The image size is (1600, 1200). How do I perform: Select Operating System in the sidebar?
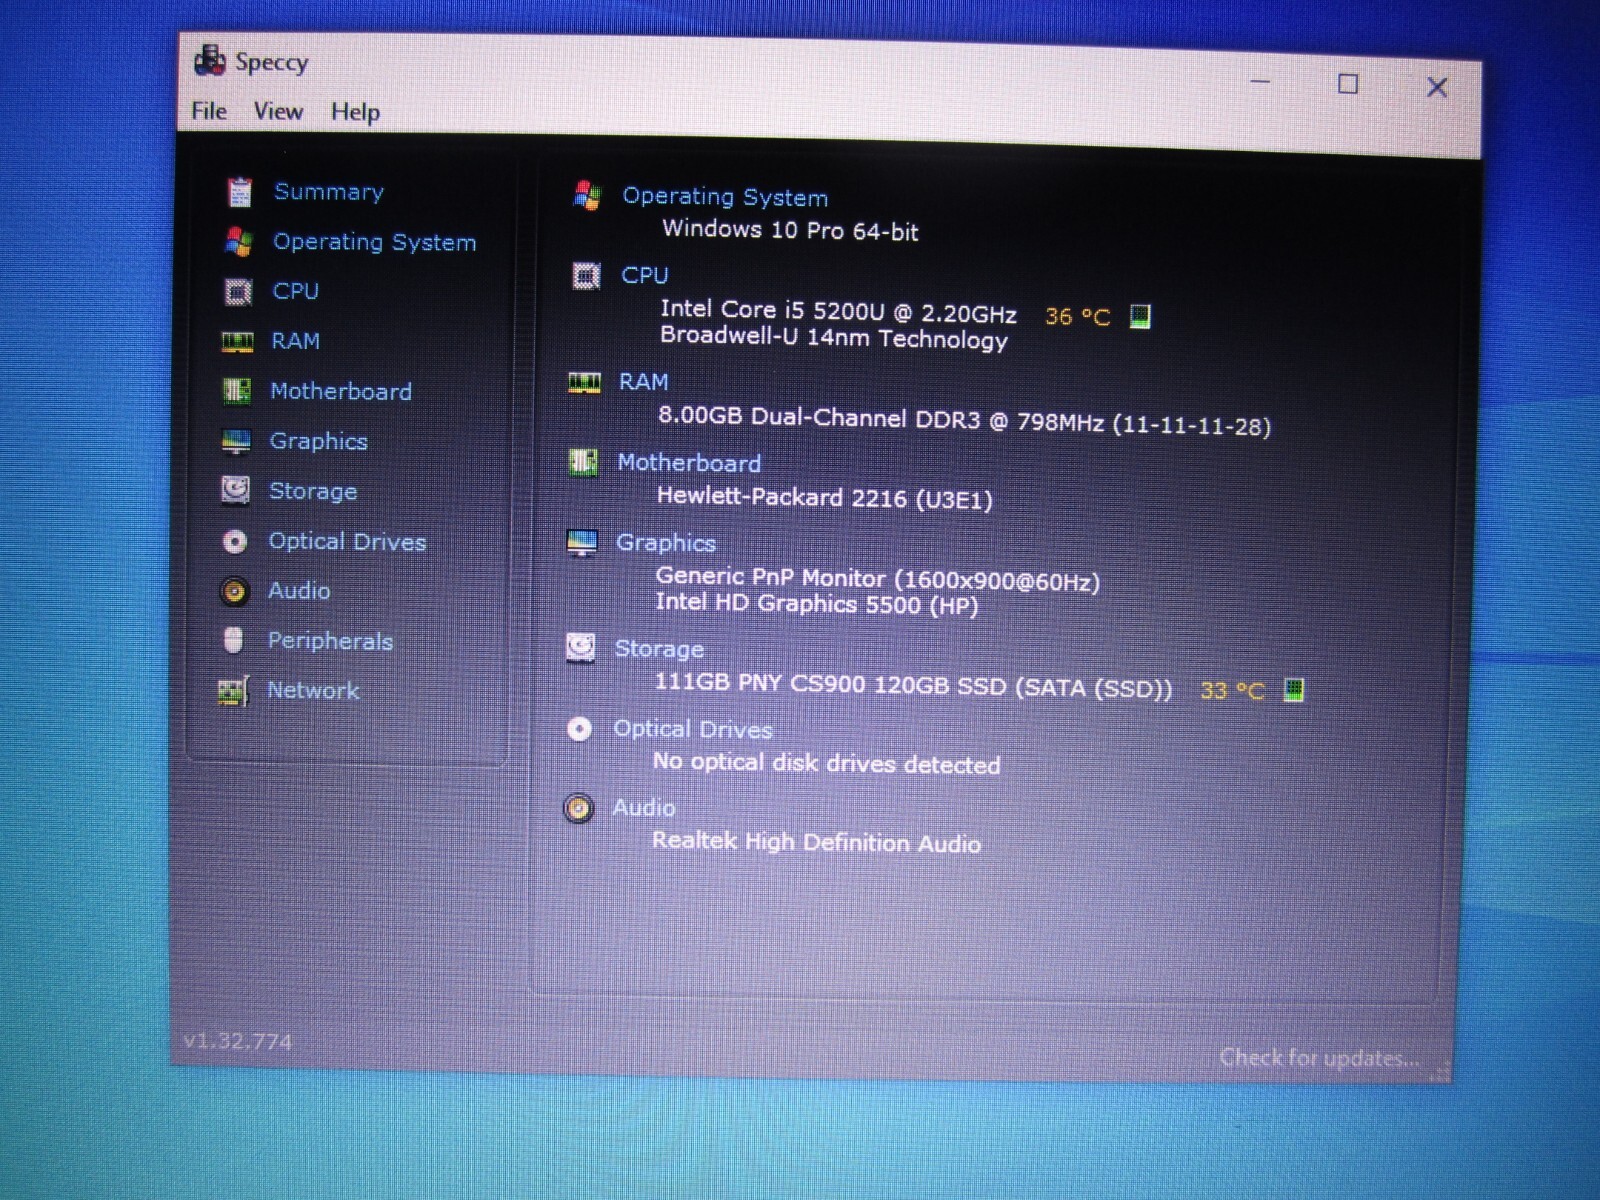coord(375,242)
